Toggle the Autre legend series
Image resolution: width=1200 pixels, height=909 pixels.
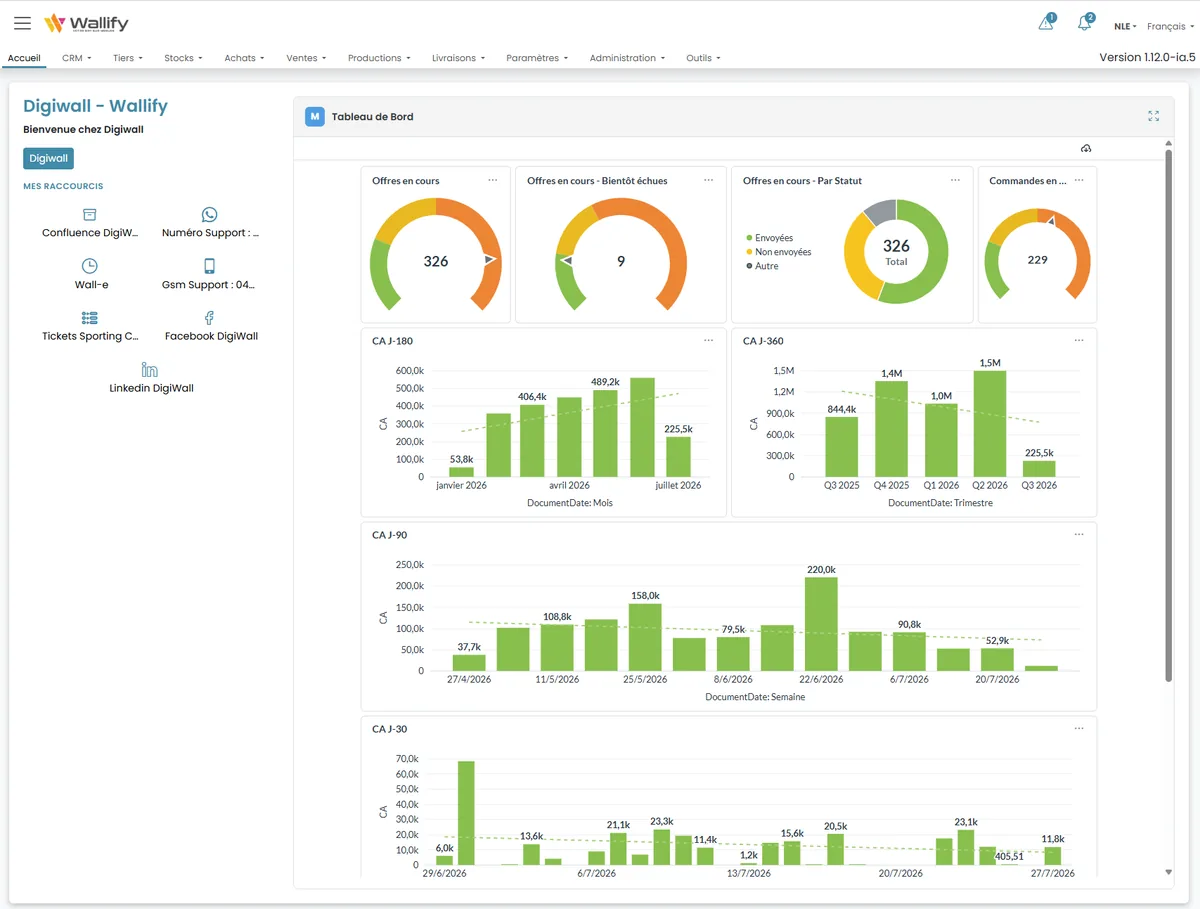(762, 266)
